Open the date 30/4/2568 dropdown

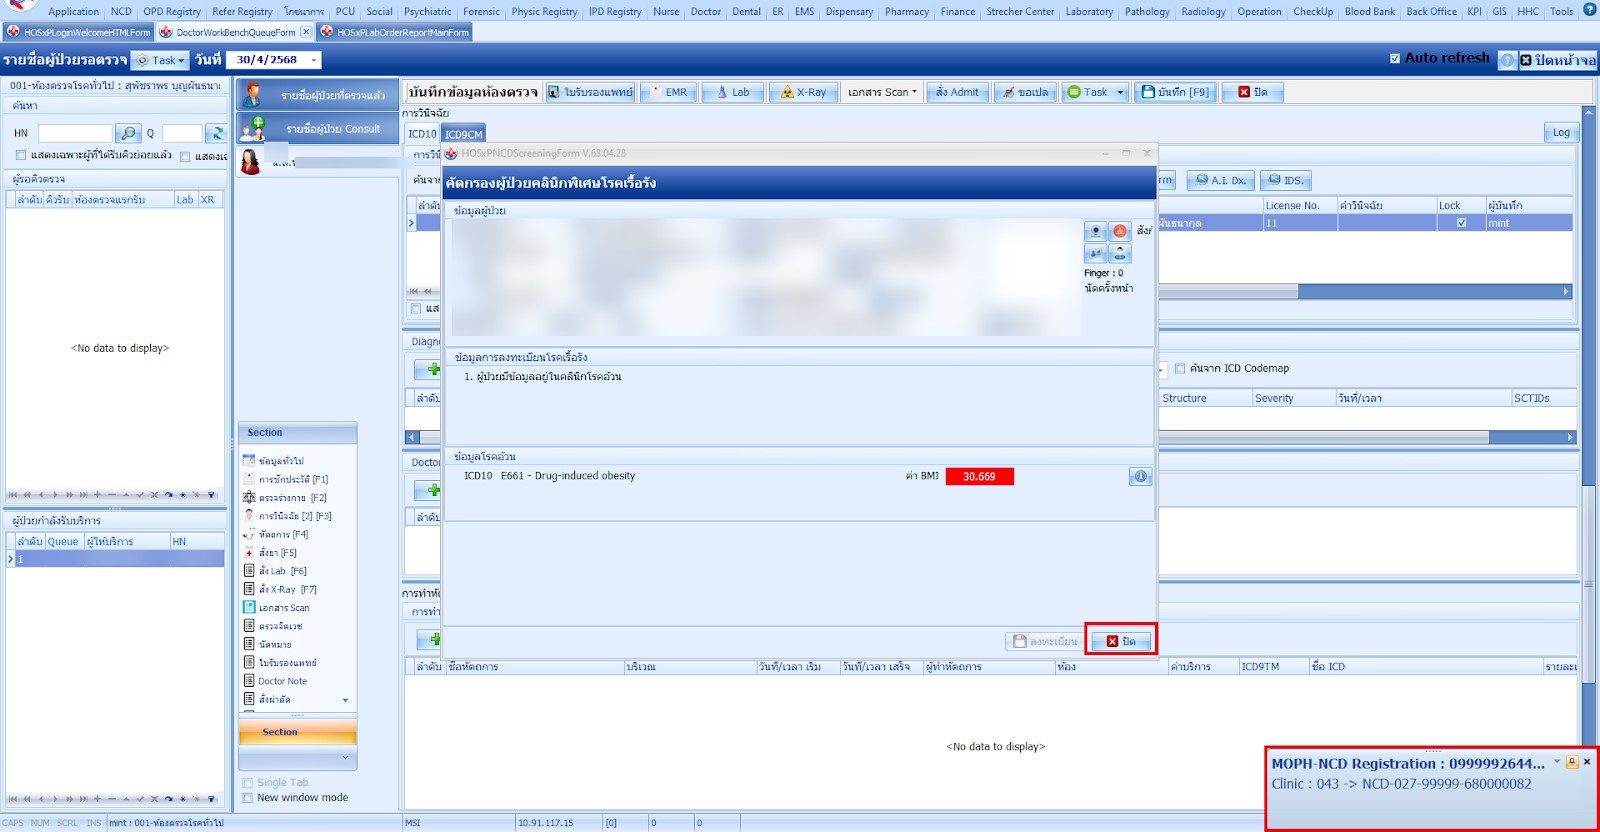tap(315, 60)
